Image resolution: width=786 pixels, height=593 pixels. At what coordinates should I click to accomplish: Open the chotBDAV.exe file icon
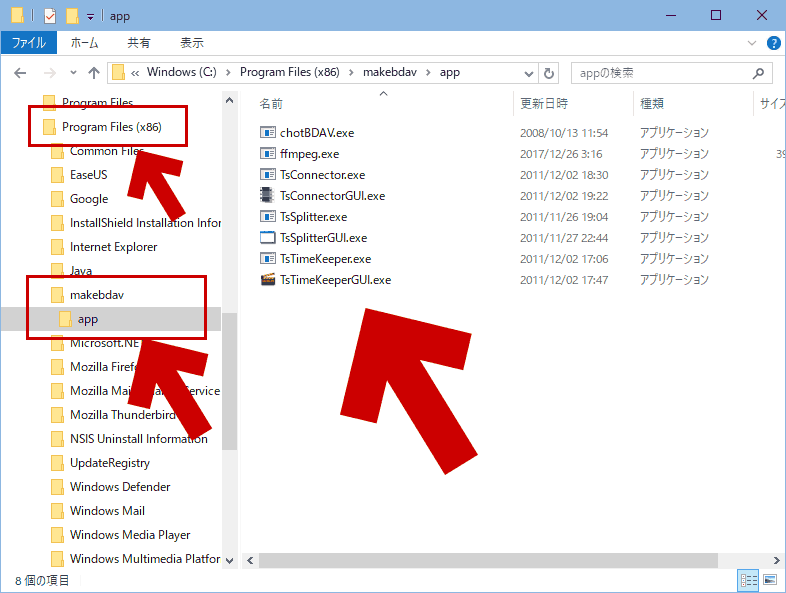268,132
